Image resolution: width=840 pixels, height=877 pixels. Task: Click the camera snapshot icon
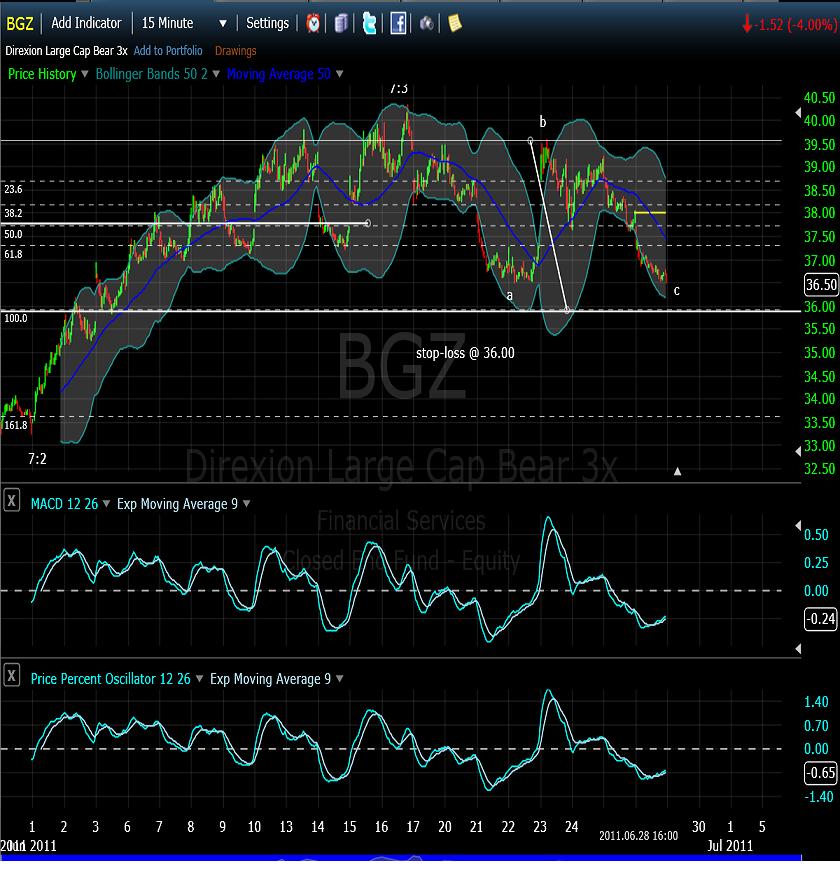[427, 23]
